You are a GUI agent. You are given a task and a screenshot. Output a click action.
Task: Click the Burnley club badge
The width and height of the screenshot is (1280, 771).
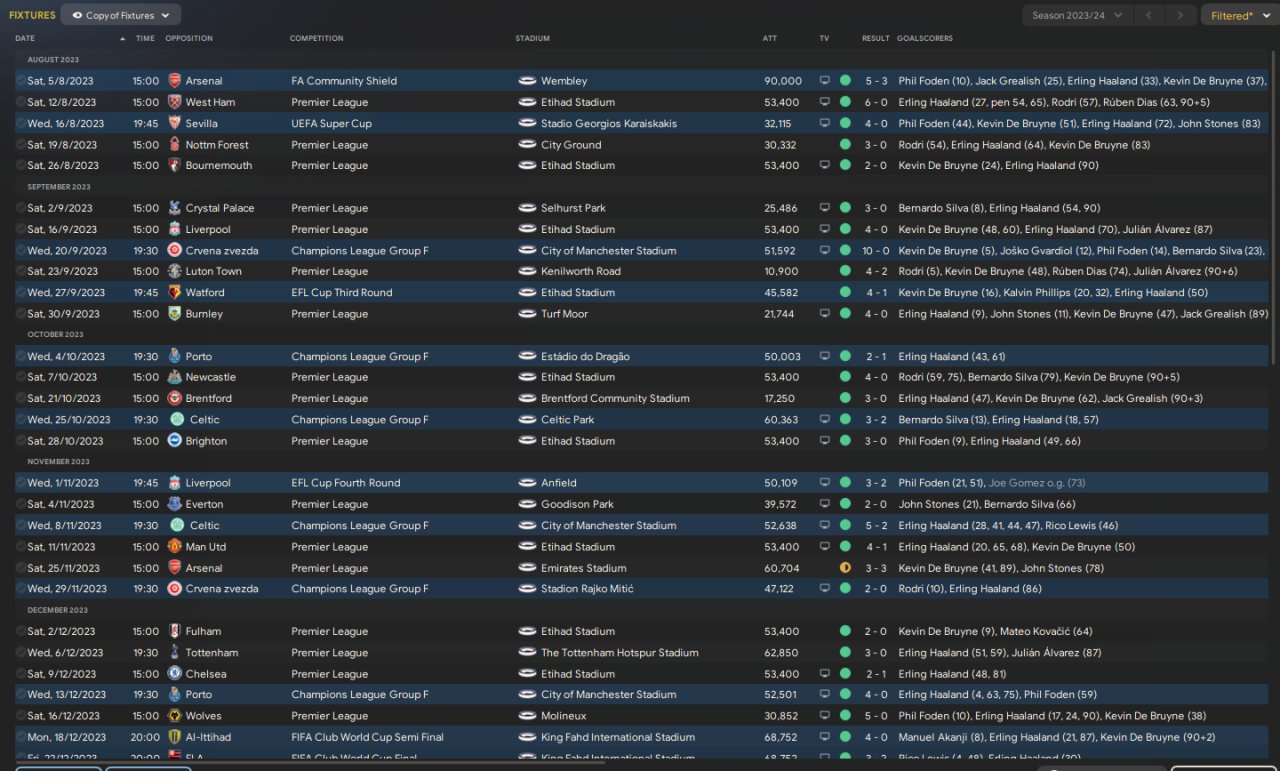click(x=175, y=313)
